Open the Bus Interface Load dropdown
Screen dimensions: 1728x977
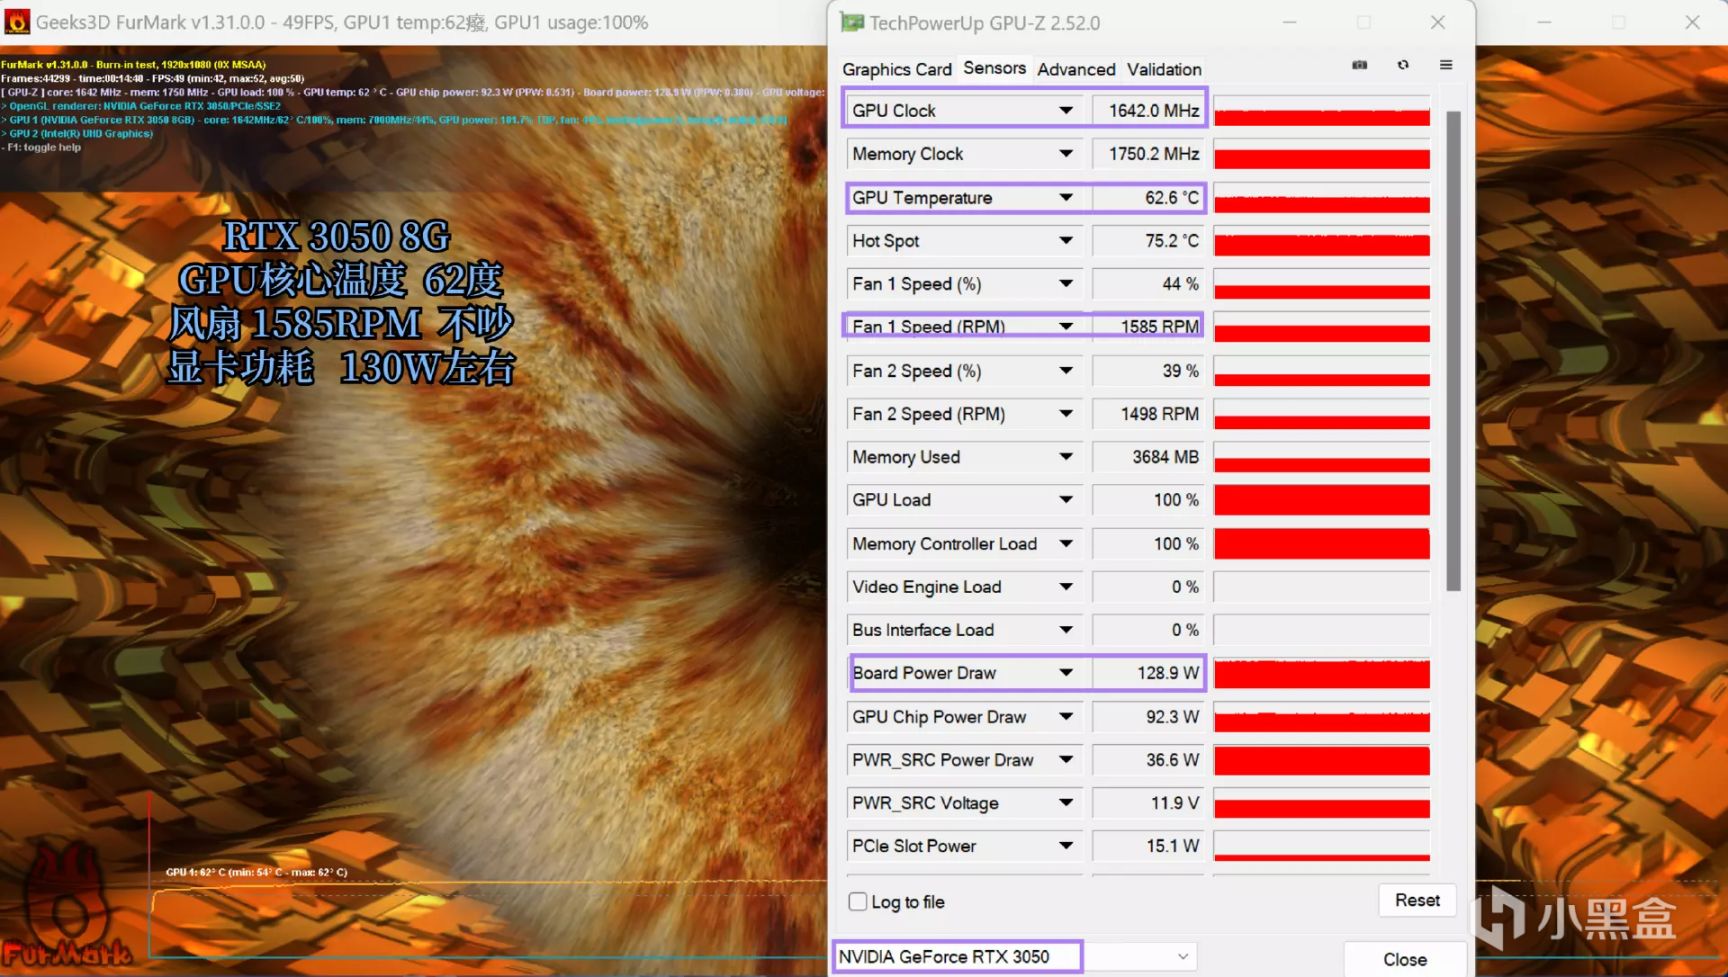tap(1066, 629)
